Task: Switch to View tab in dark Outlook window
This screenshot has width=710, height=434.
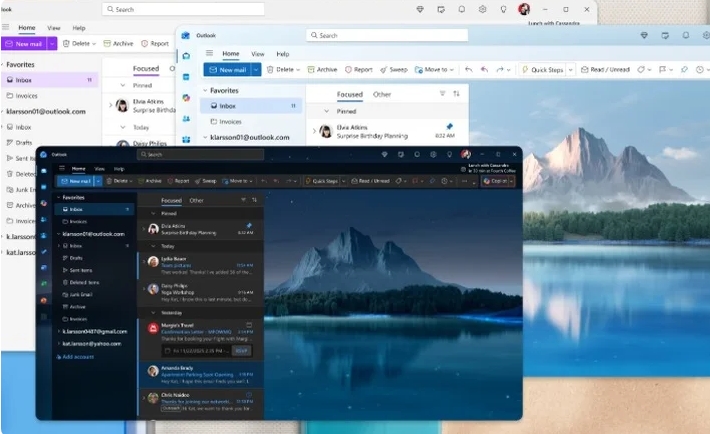Action: pyautogui.click(x=100, y=169)
